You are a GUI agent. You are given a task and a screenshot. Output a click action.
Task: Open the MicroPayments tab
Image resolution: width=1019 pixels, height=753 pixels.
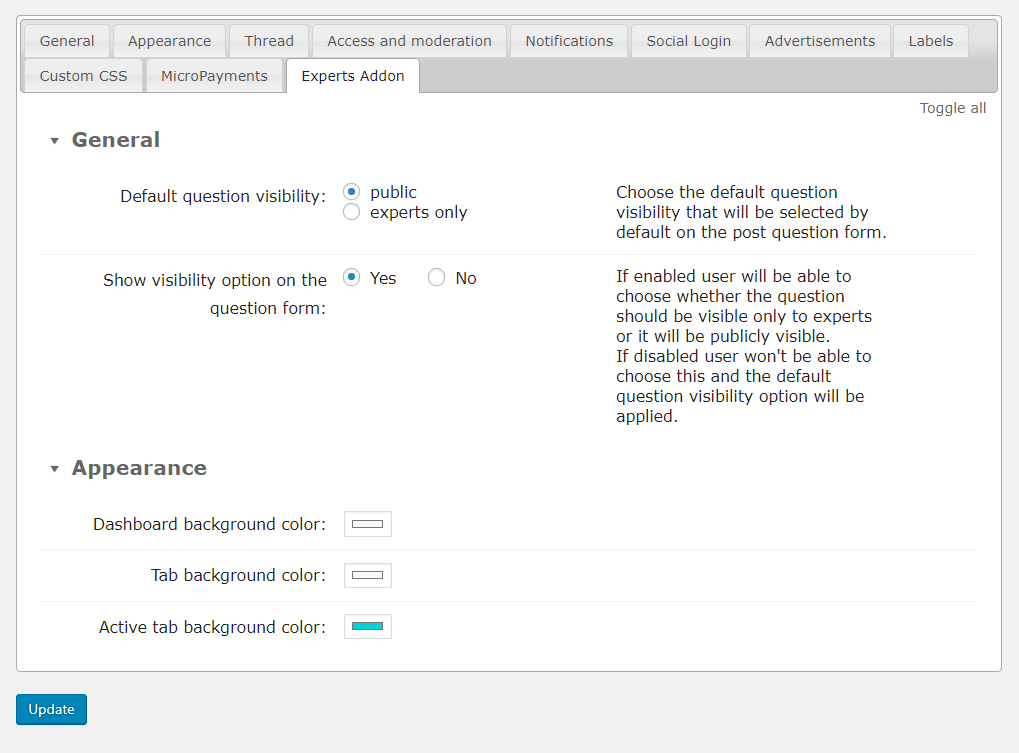click(214, 76)
